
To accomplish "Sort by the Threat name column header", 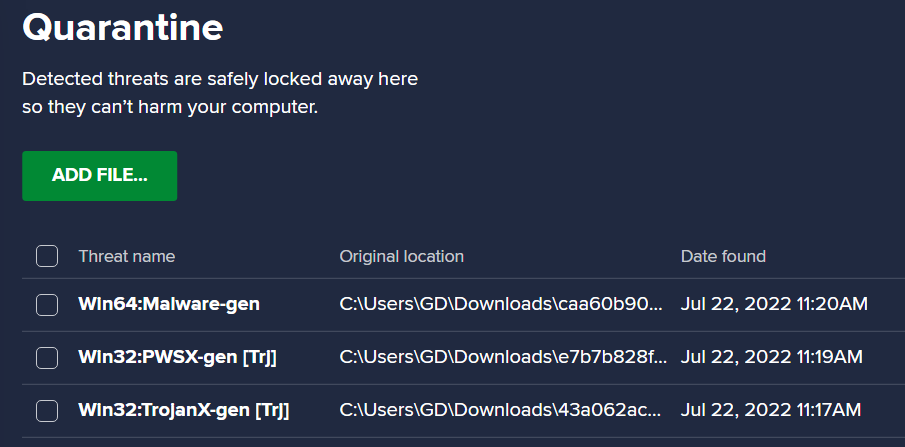I will pyautogui.click(x=126, y=256).
